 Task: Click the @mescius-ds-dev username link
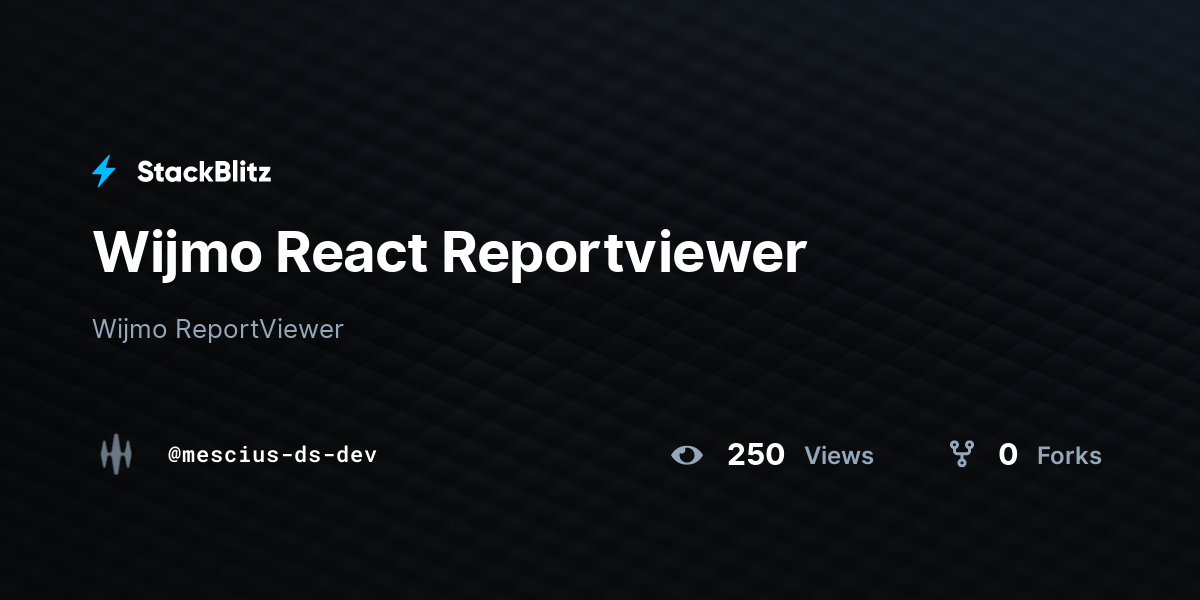pos(272,455)
